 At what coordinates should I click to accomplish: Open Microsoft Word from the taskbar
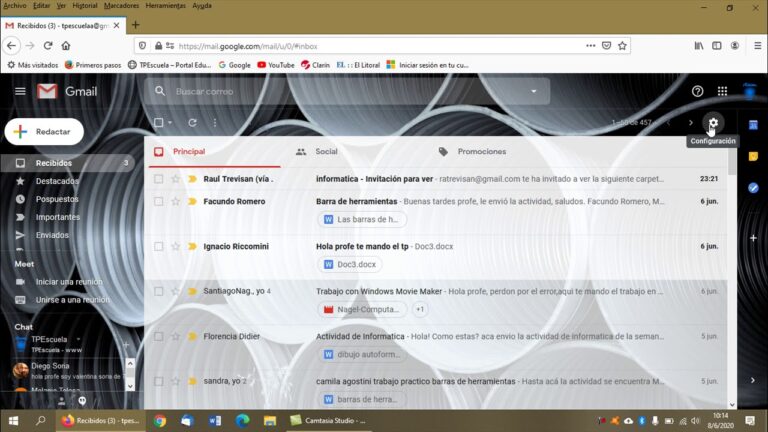point(215,420)
